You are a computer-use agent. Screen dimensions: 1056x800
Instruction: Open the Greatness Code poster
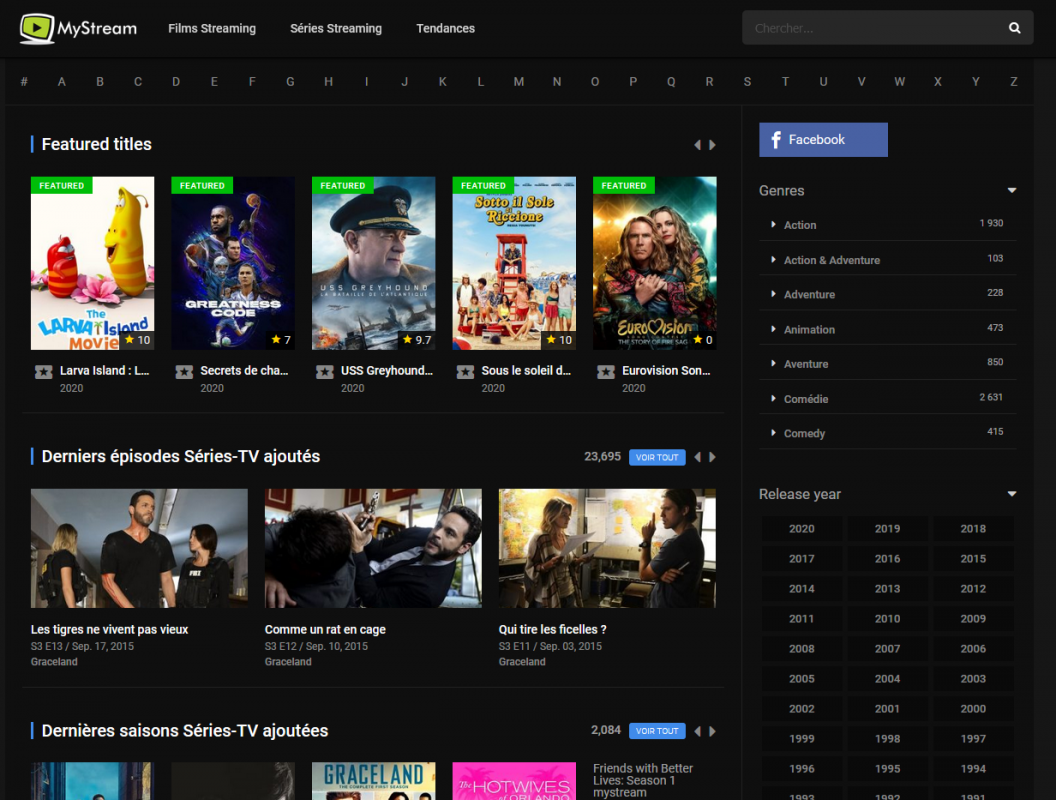point(233,263)
